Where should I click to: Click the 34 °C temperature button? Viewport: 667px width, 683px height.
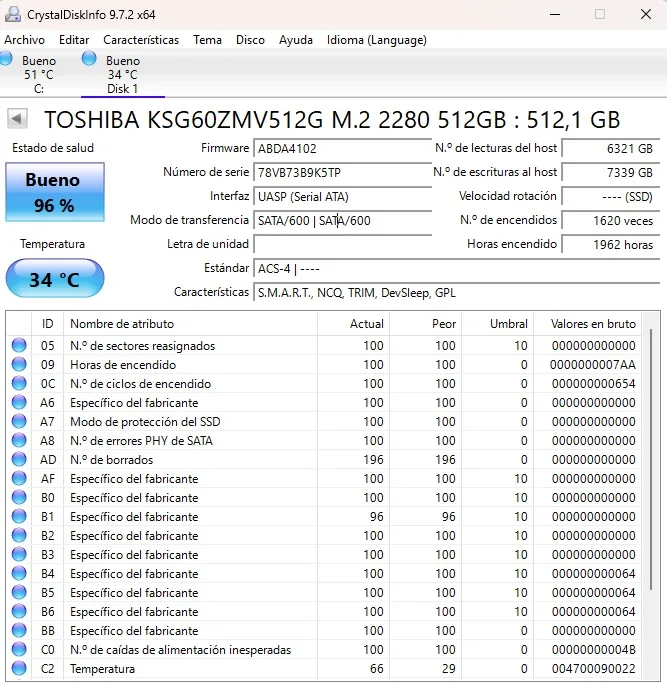55,278
